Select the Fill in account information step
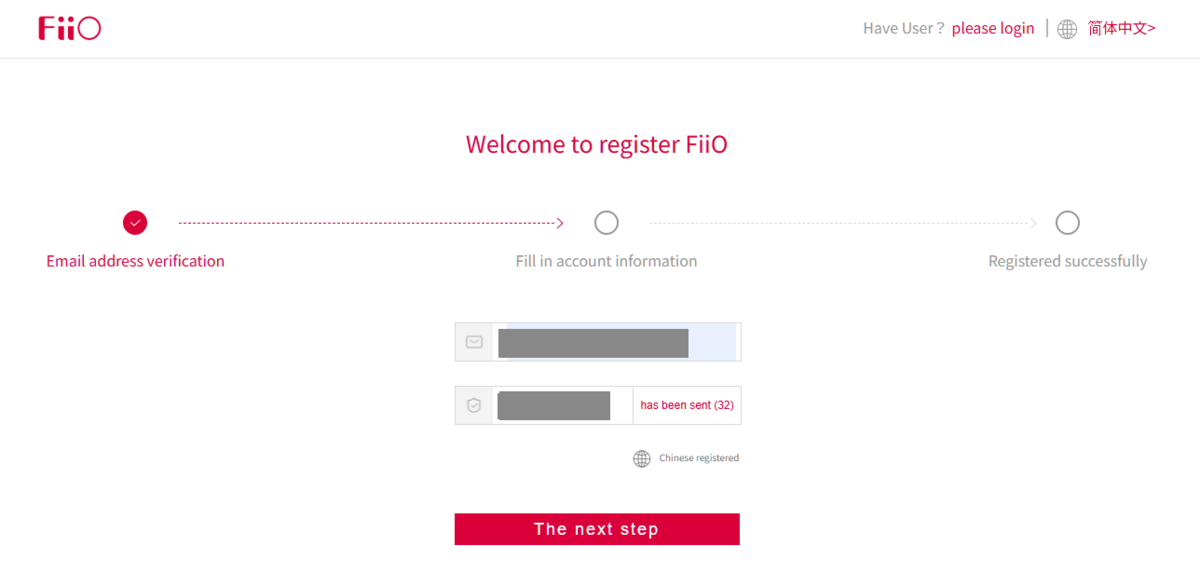The height and width of the screenshot is (587, 1200). pyautogui.click(x=606, y=261)
